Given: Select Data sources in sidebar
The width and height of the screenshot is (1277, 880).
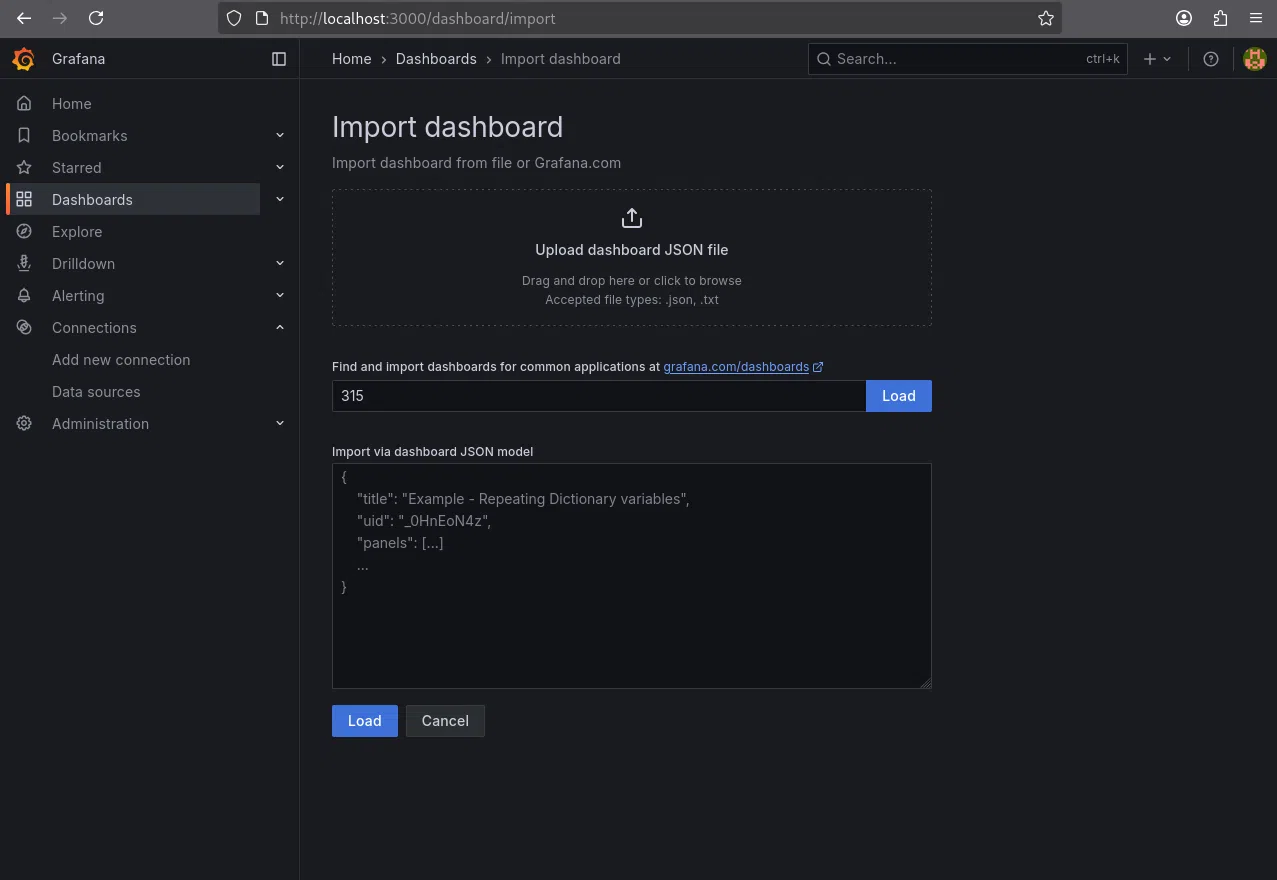Looking at the screenshot, I should [x=96, y=392].
